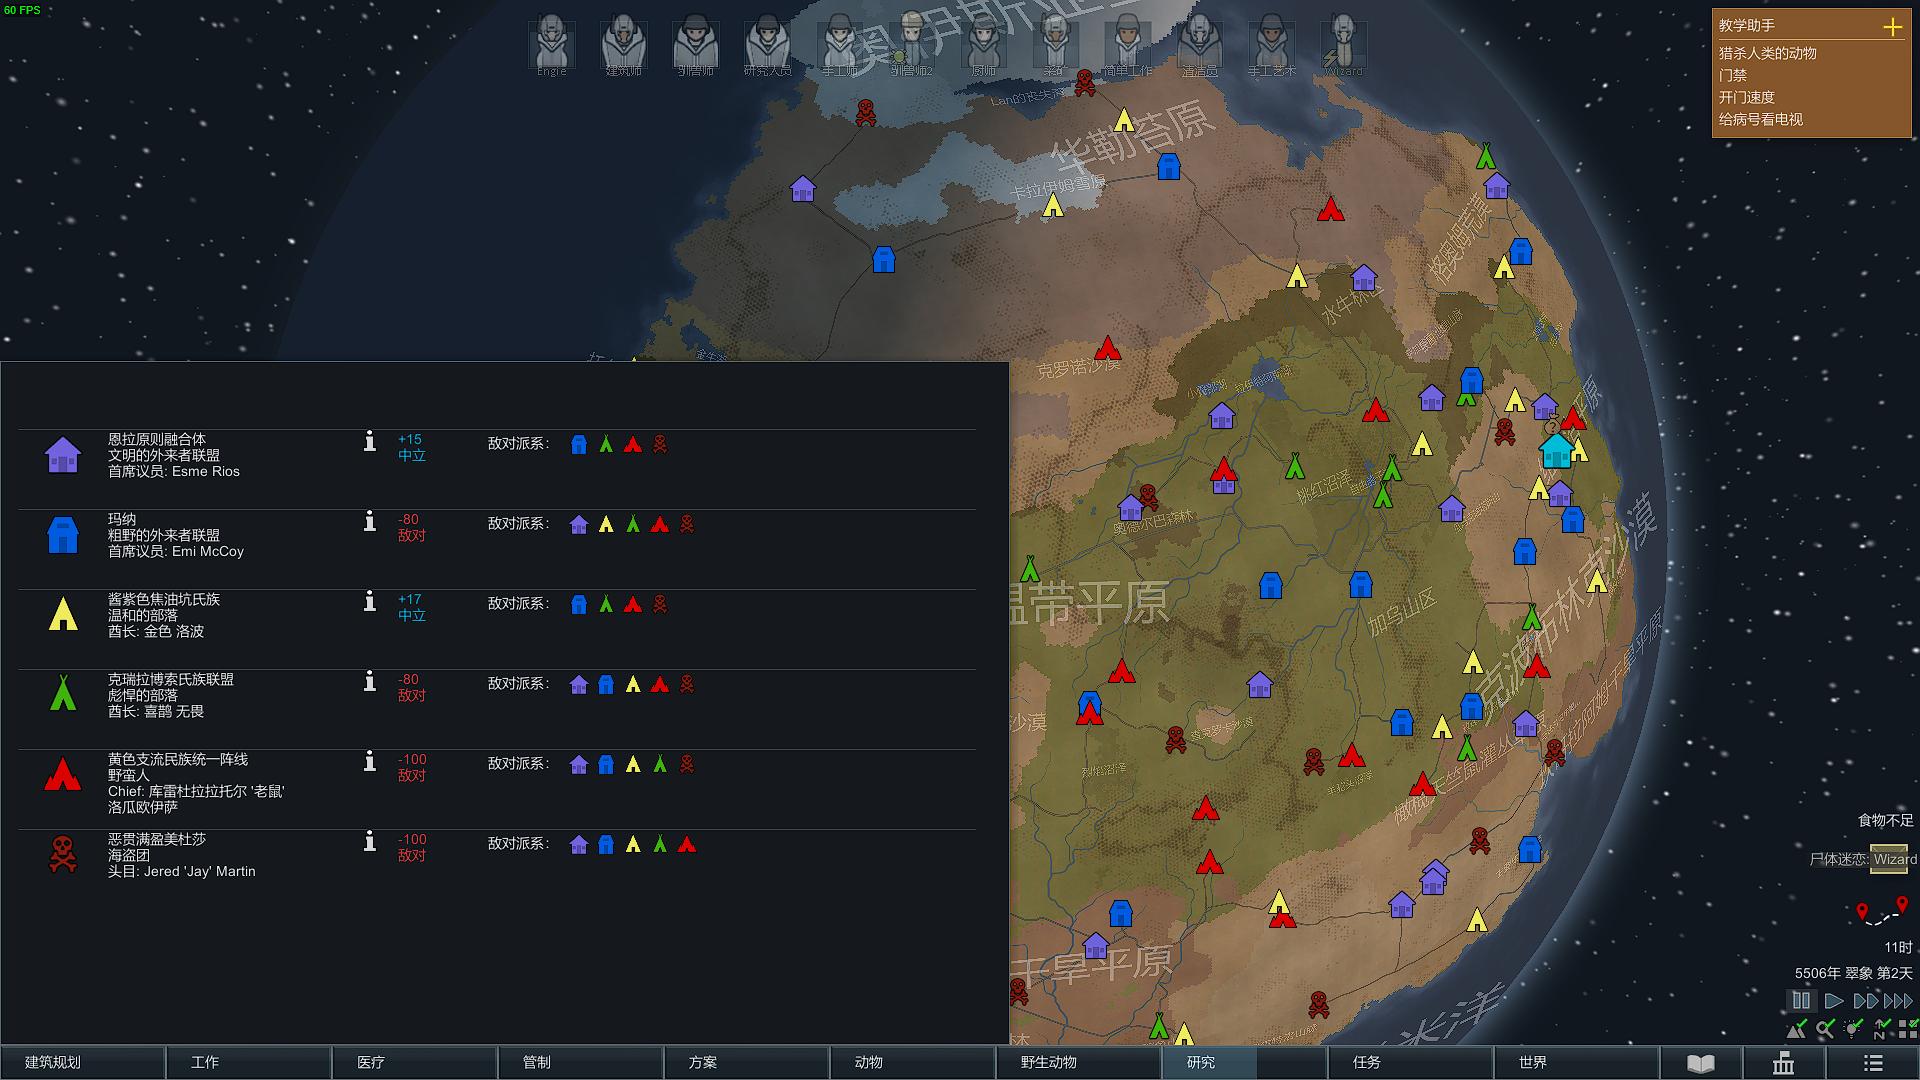Select the Wizard colonist portrait

click(x=1343, y=45)
